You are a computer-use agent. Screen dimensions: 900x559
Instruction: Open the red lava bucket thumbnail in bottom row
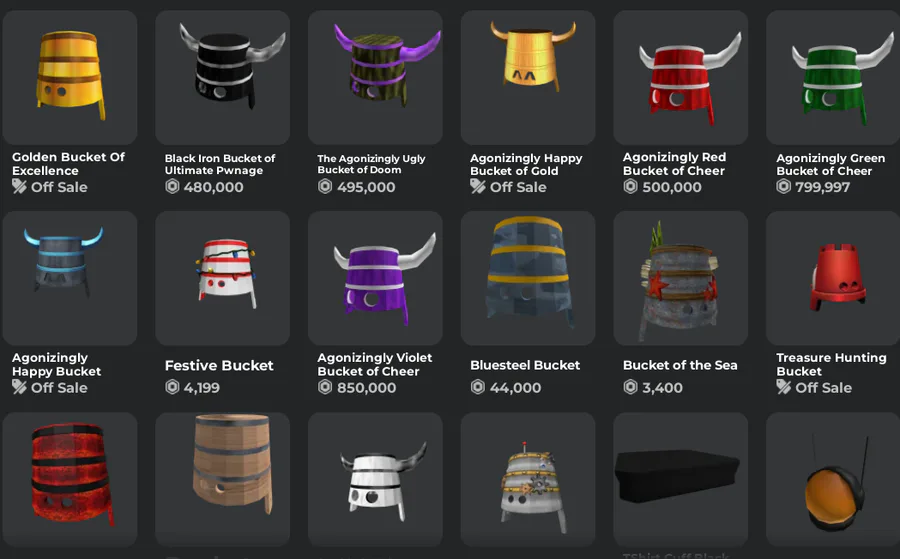click(x=69, y=479)
